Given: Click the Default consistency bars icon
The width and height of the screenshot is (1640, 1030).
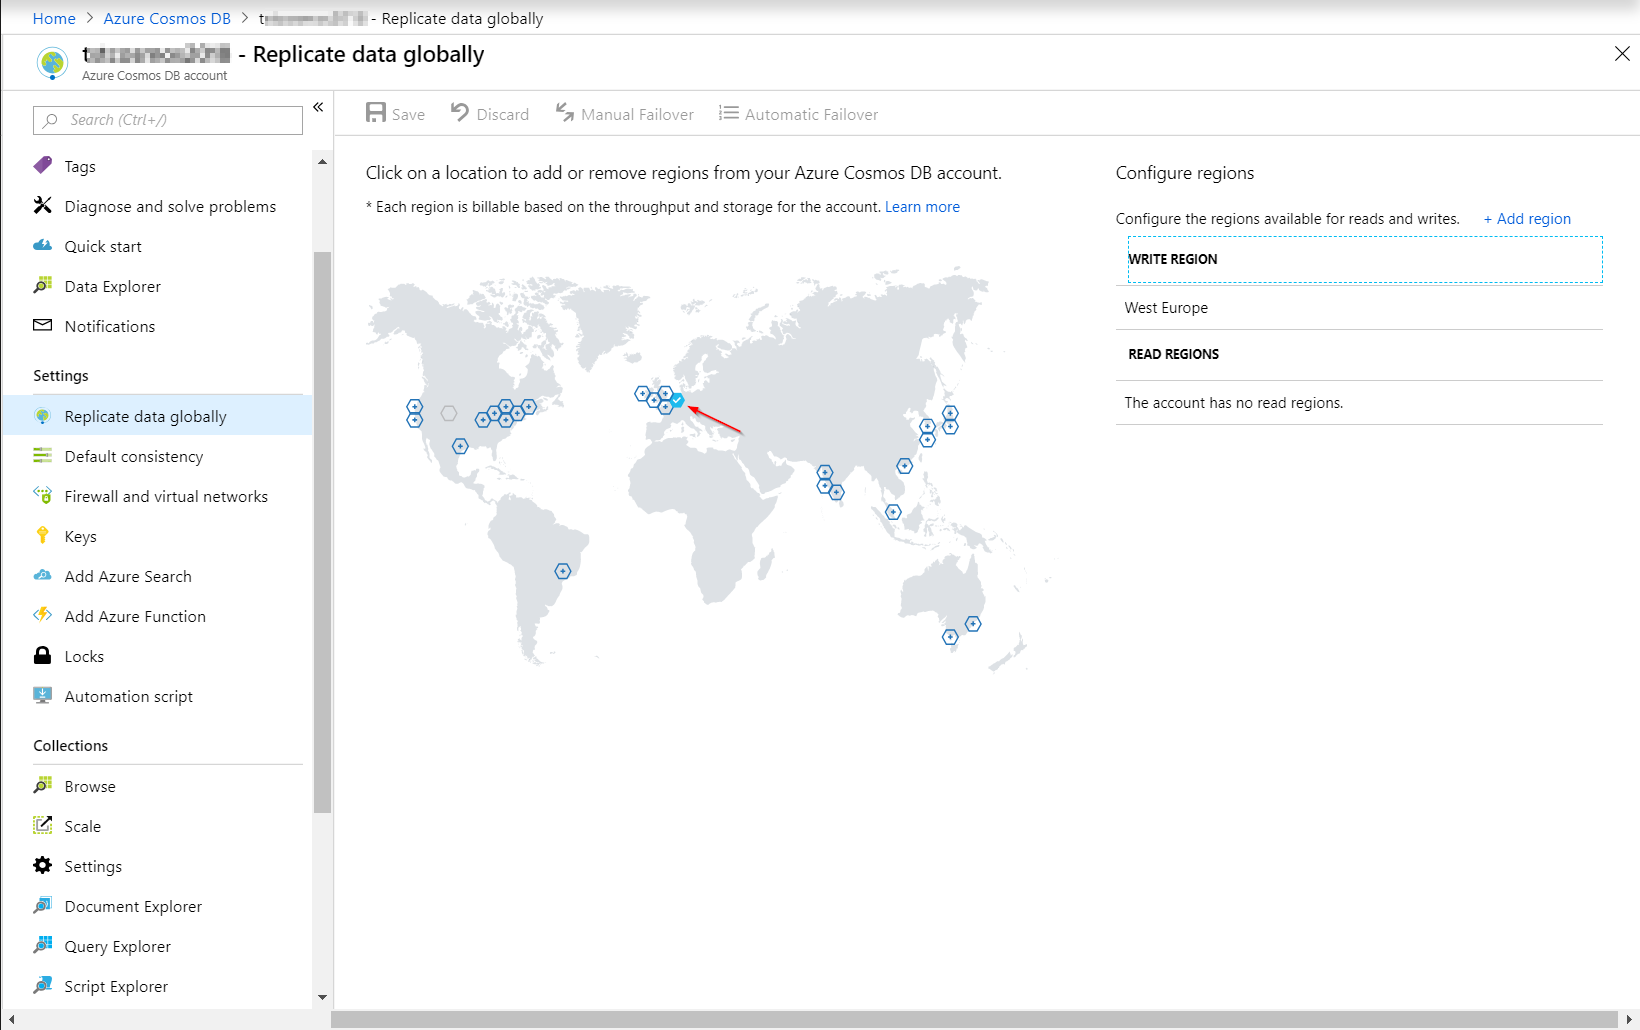Looking at the screenshot, I should [x=42, y=456].
